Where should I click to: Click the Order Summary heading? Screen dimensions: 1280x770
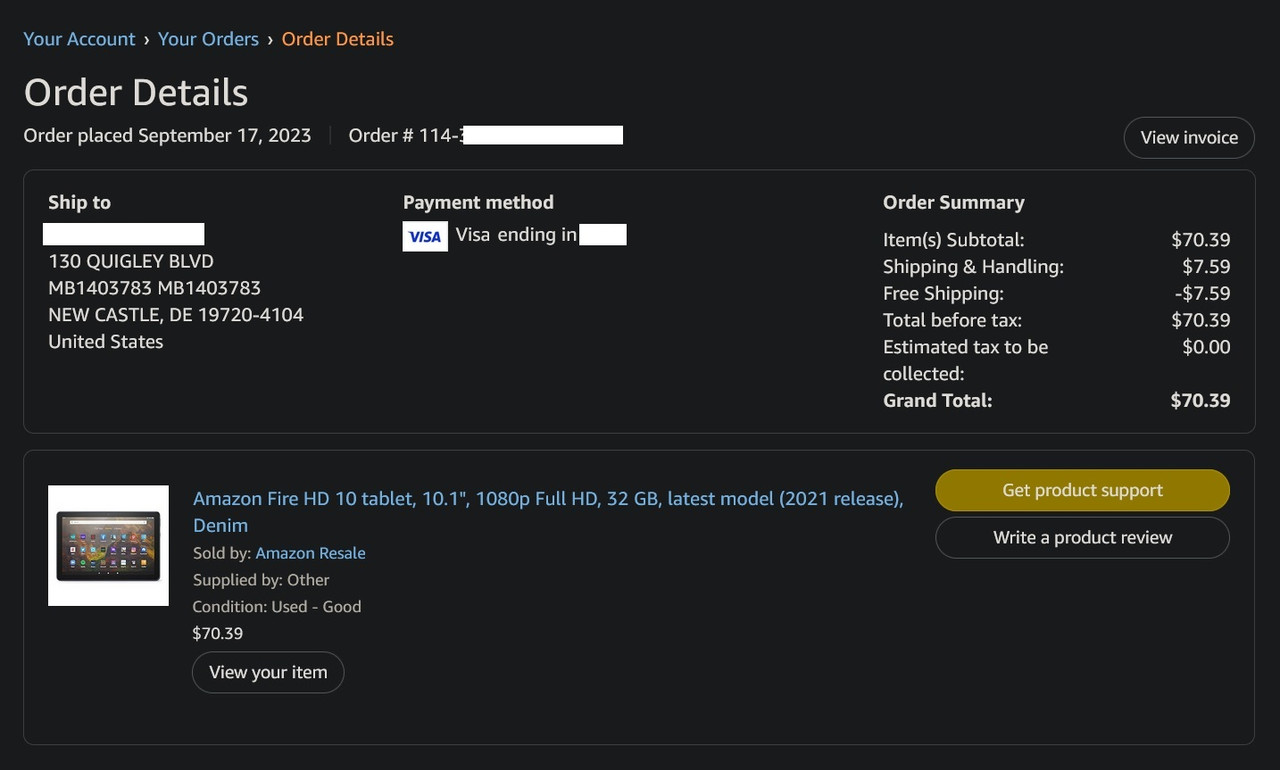coord(953,202)
